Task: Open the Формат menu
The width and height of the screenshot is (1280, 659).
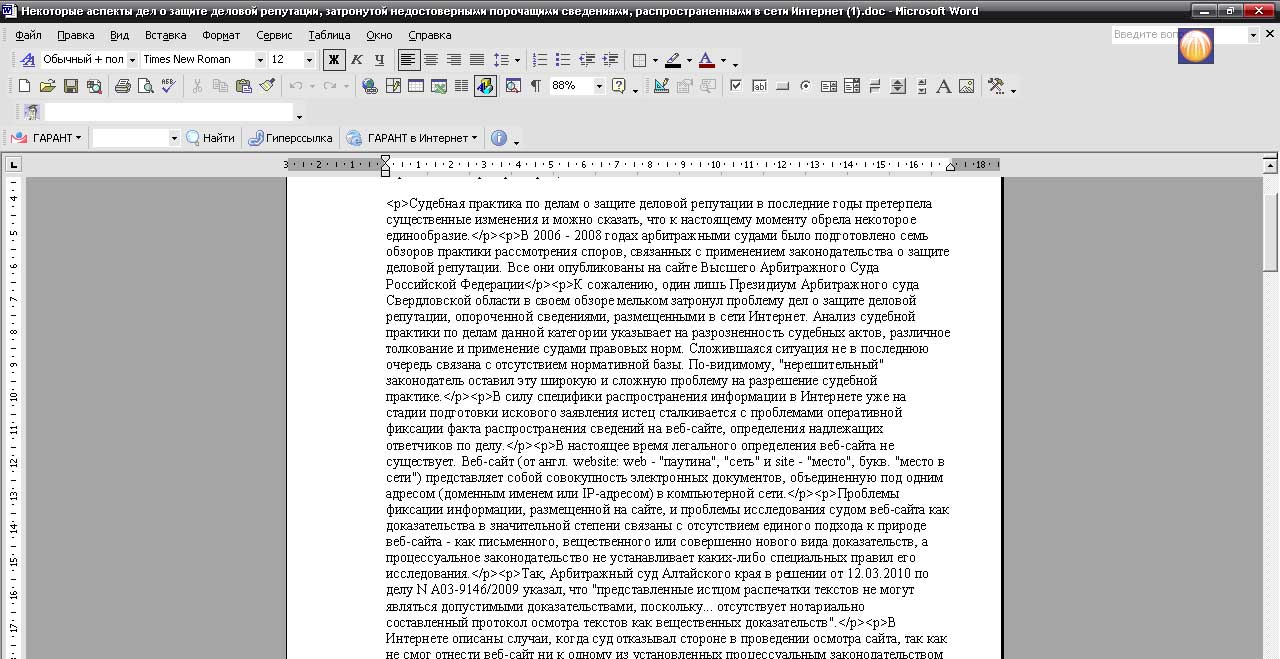Action: pos(221,35)
